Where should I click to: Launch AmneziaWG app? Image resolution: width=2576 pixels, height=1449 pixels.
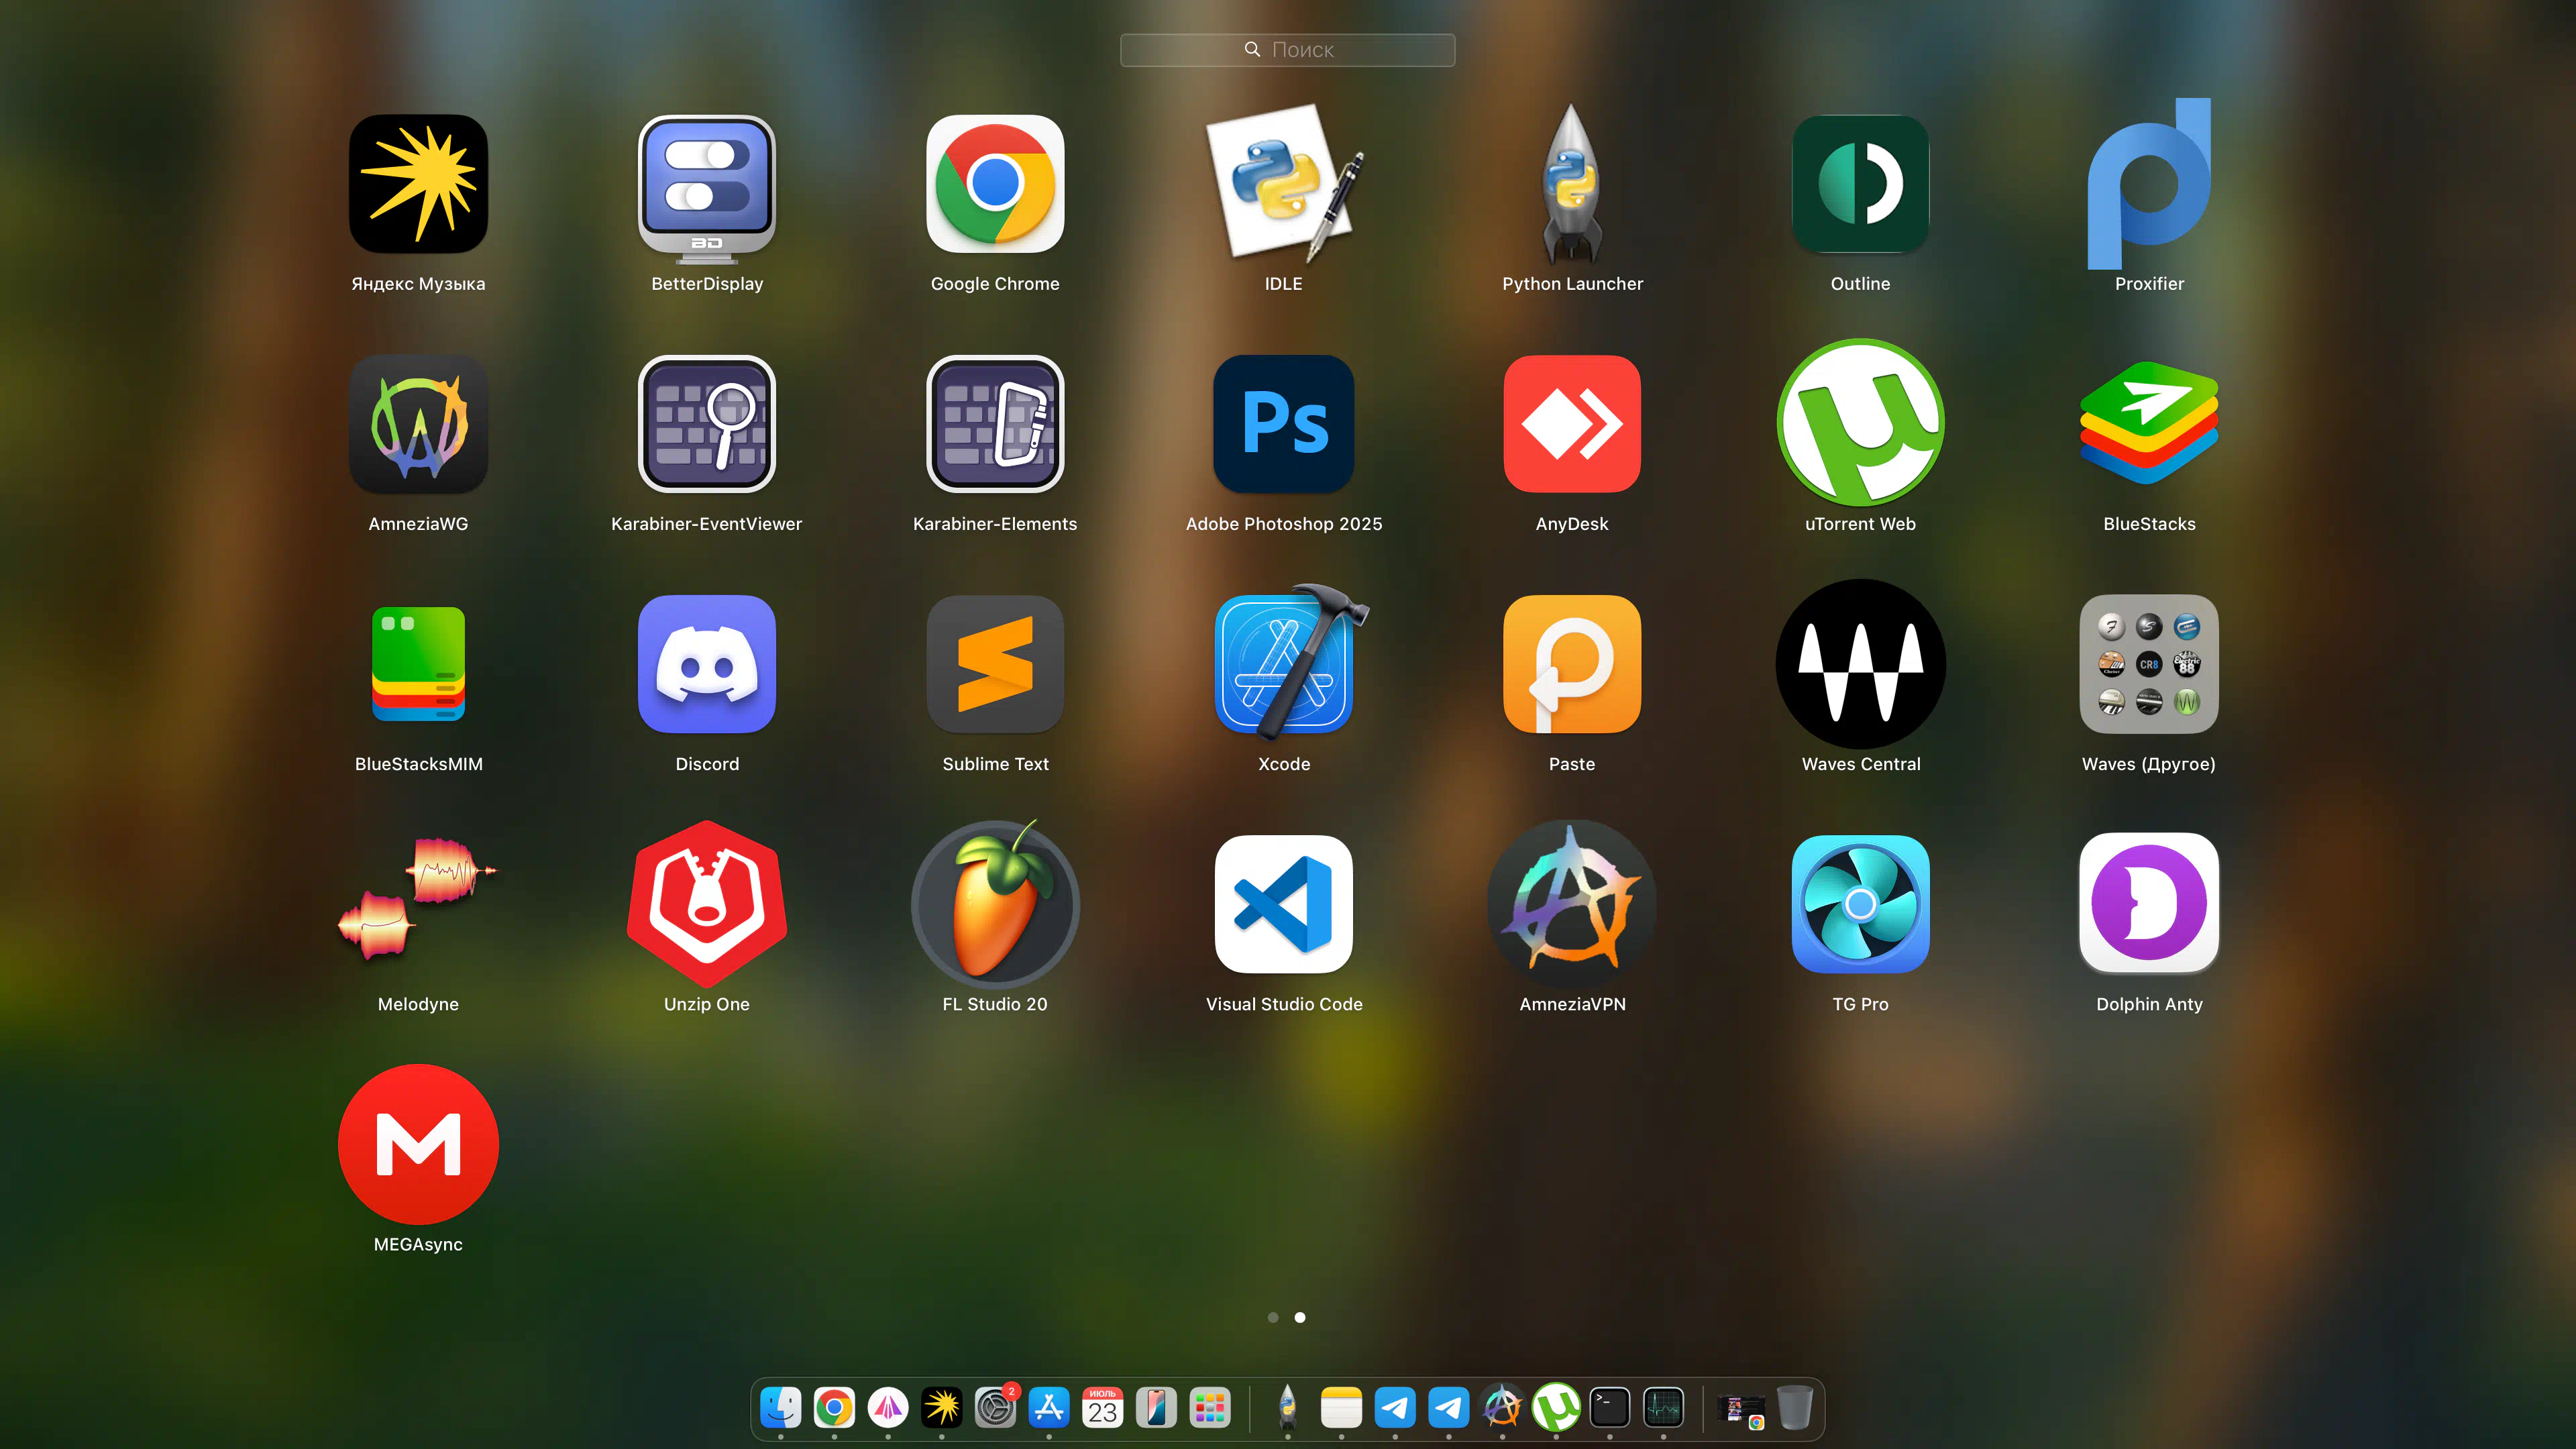[418, 424]
